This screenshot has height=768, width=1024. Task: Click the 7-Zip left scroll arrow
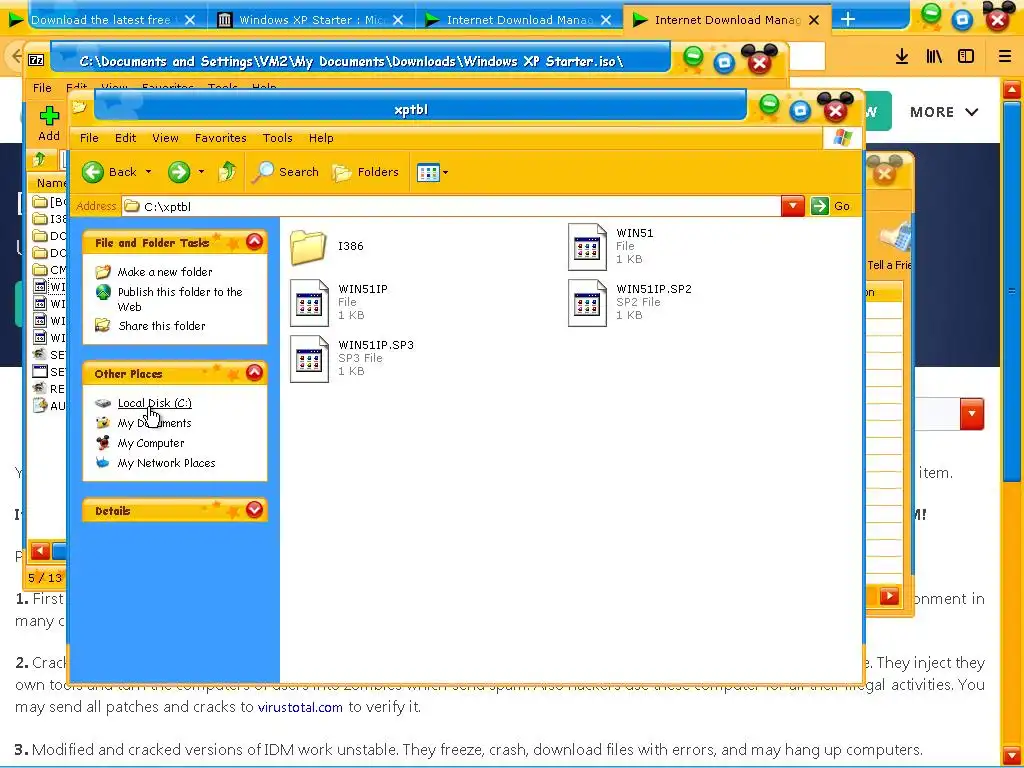click(40, 551)
